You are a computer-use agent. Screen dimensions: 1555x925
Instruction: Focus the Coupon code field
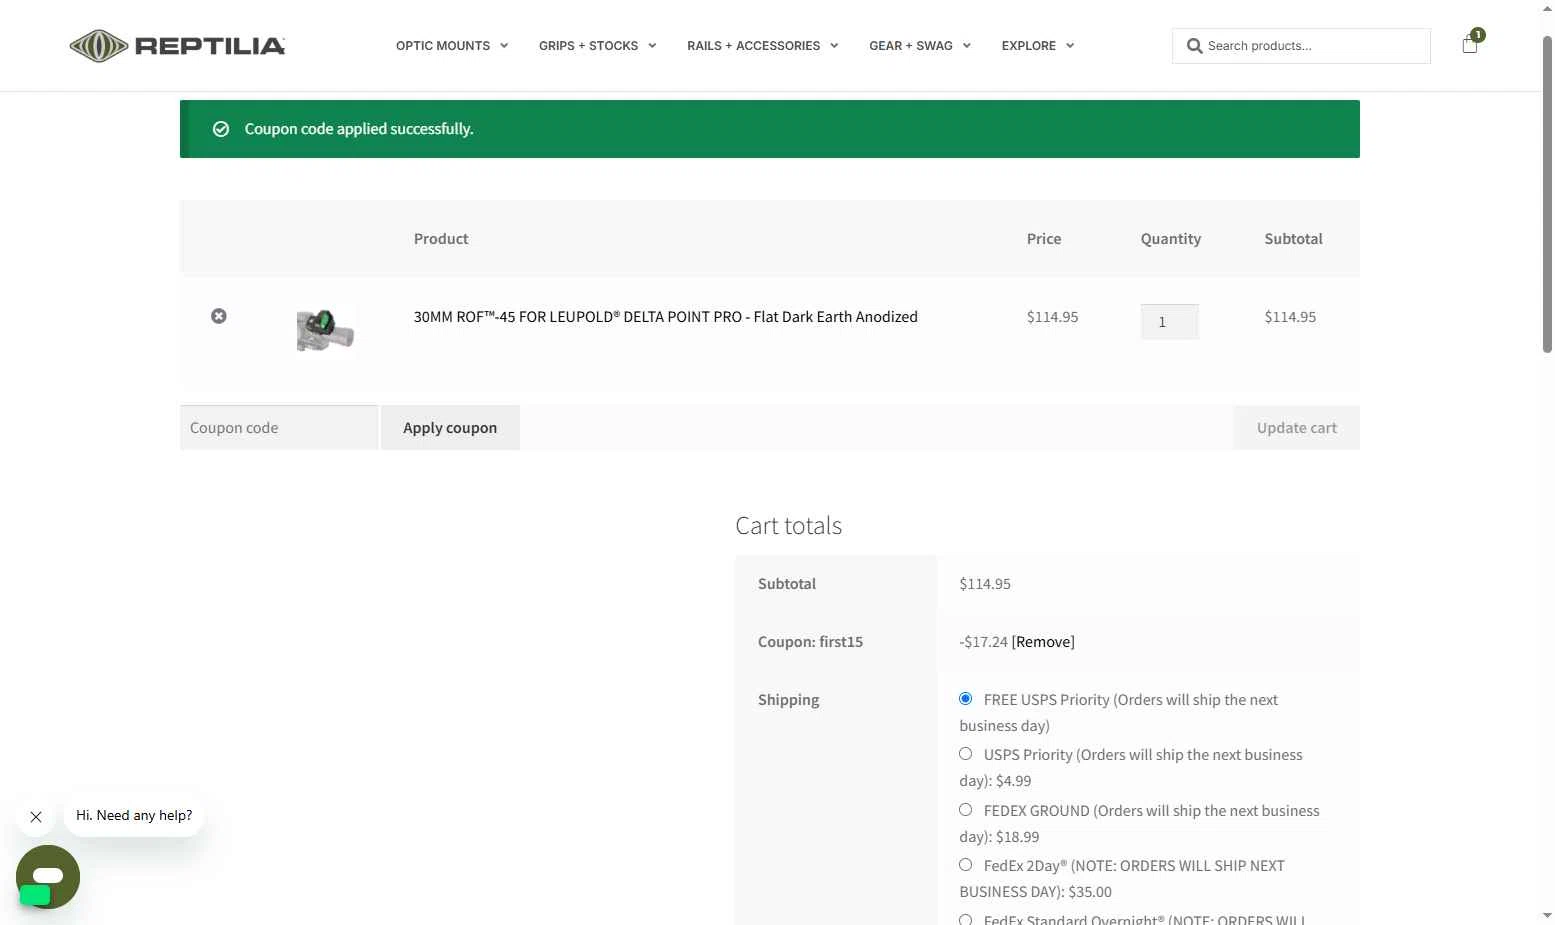click(279, 428)
